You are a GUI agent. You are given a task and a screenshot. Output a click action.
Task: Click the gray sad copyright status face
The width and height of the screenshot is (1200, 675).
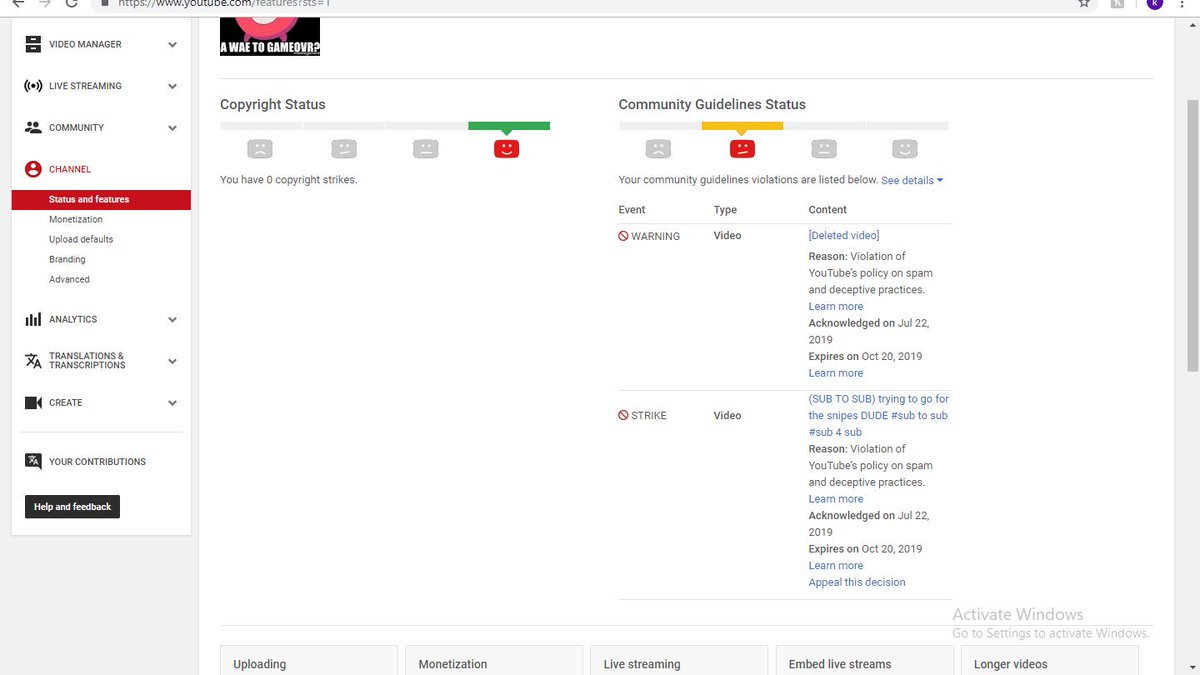click(260, 149)
